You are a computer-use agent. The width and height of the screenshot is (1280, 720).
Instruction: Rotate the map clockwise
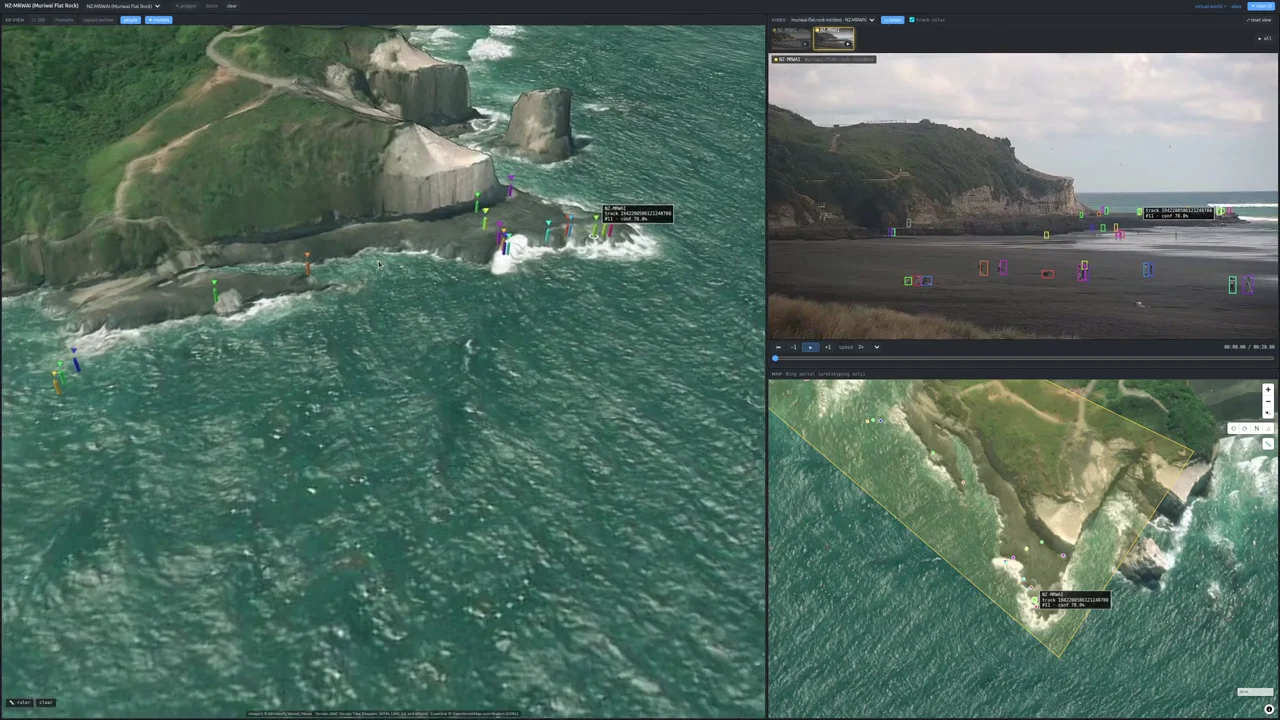pyautogui.click(x=1245, y=428)
